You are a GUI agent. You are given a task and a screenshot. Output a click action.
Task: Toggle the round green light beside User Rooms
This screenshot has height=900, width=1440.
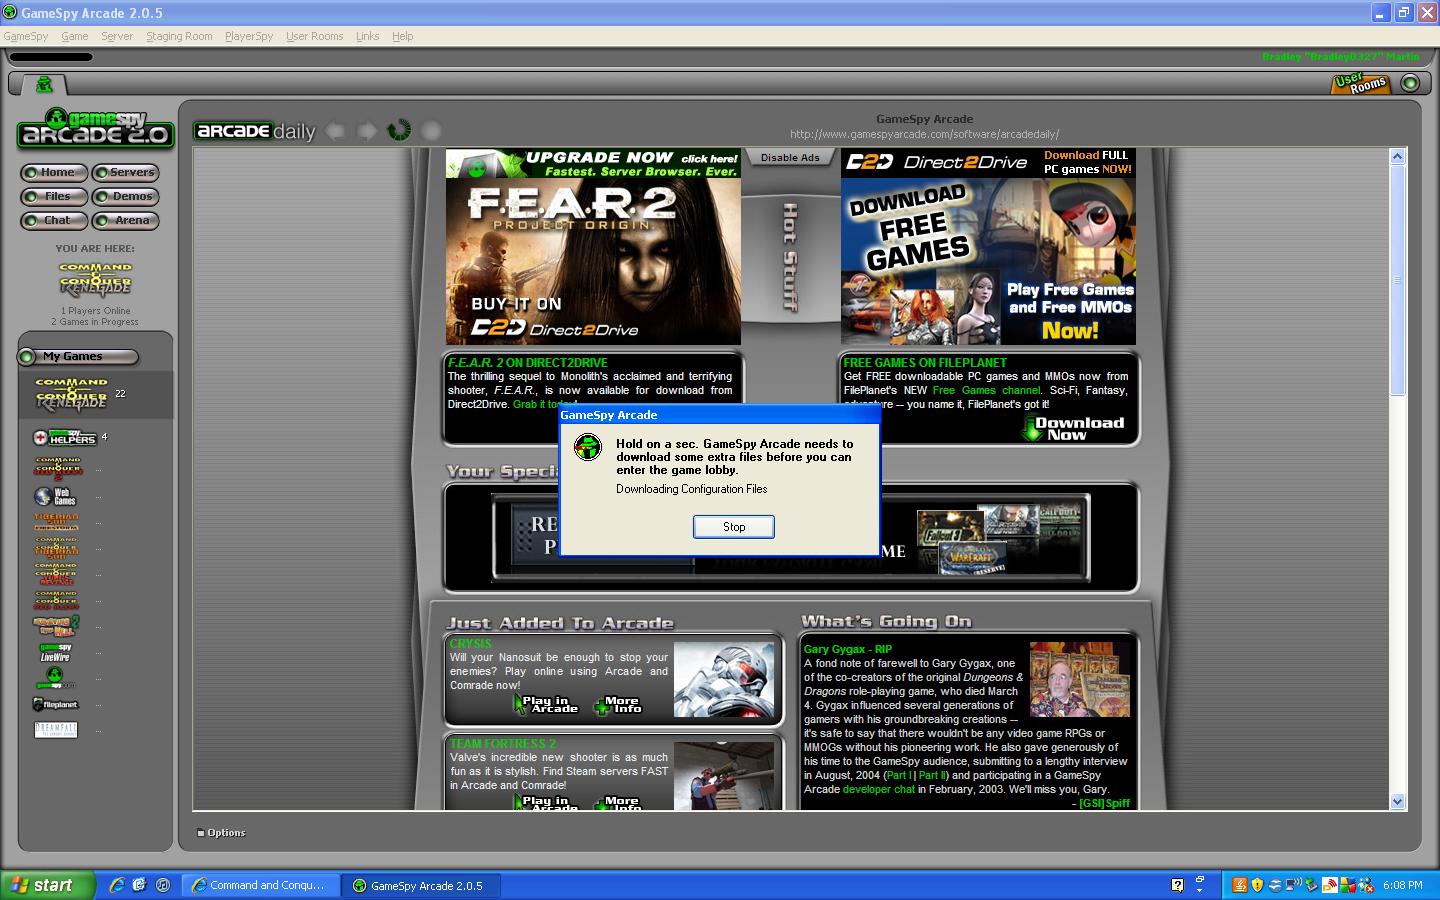click(x=1410, y=83)
